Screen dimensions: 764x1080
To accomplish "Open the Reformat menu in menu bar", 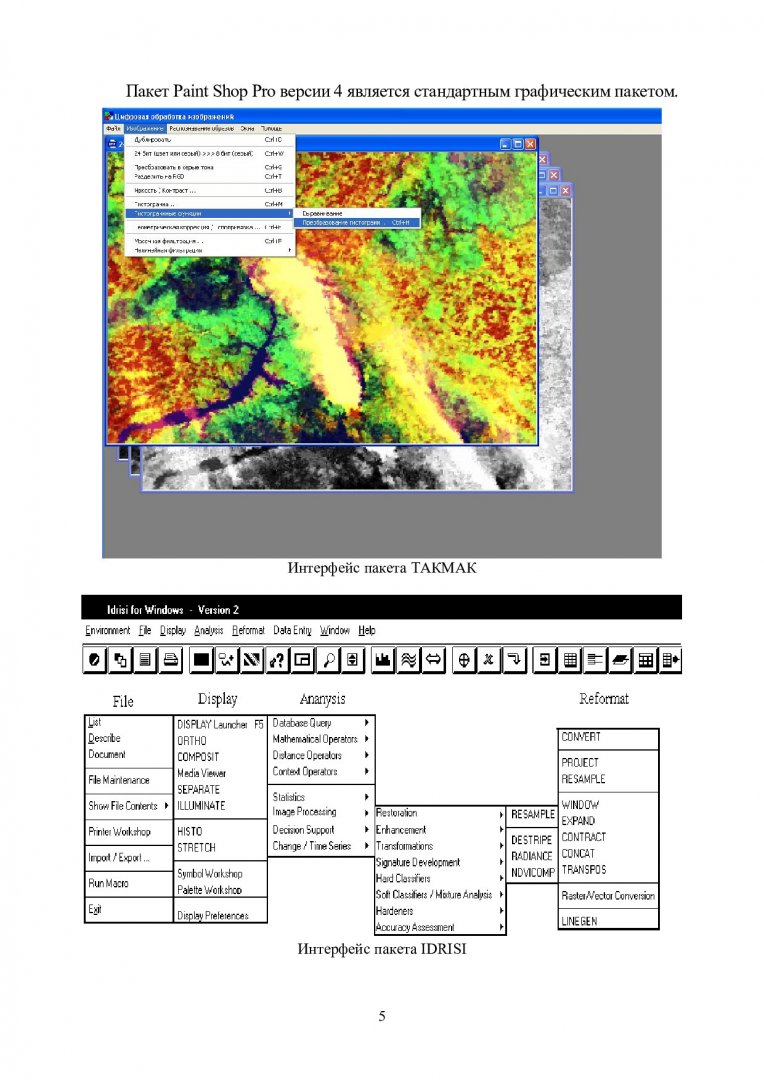I will (248, 631).
